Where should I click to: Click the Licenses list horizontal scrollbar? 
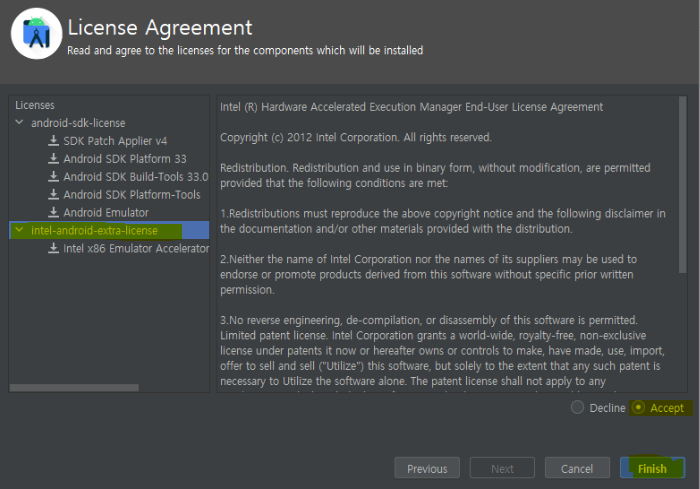pyautogui.click(x=74, y=388)
